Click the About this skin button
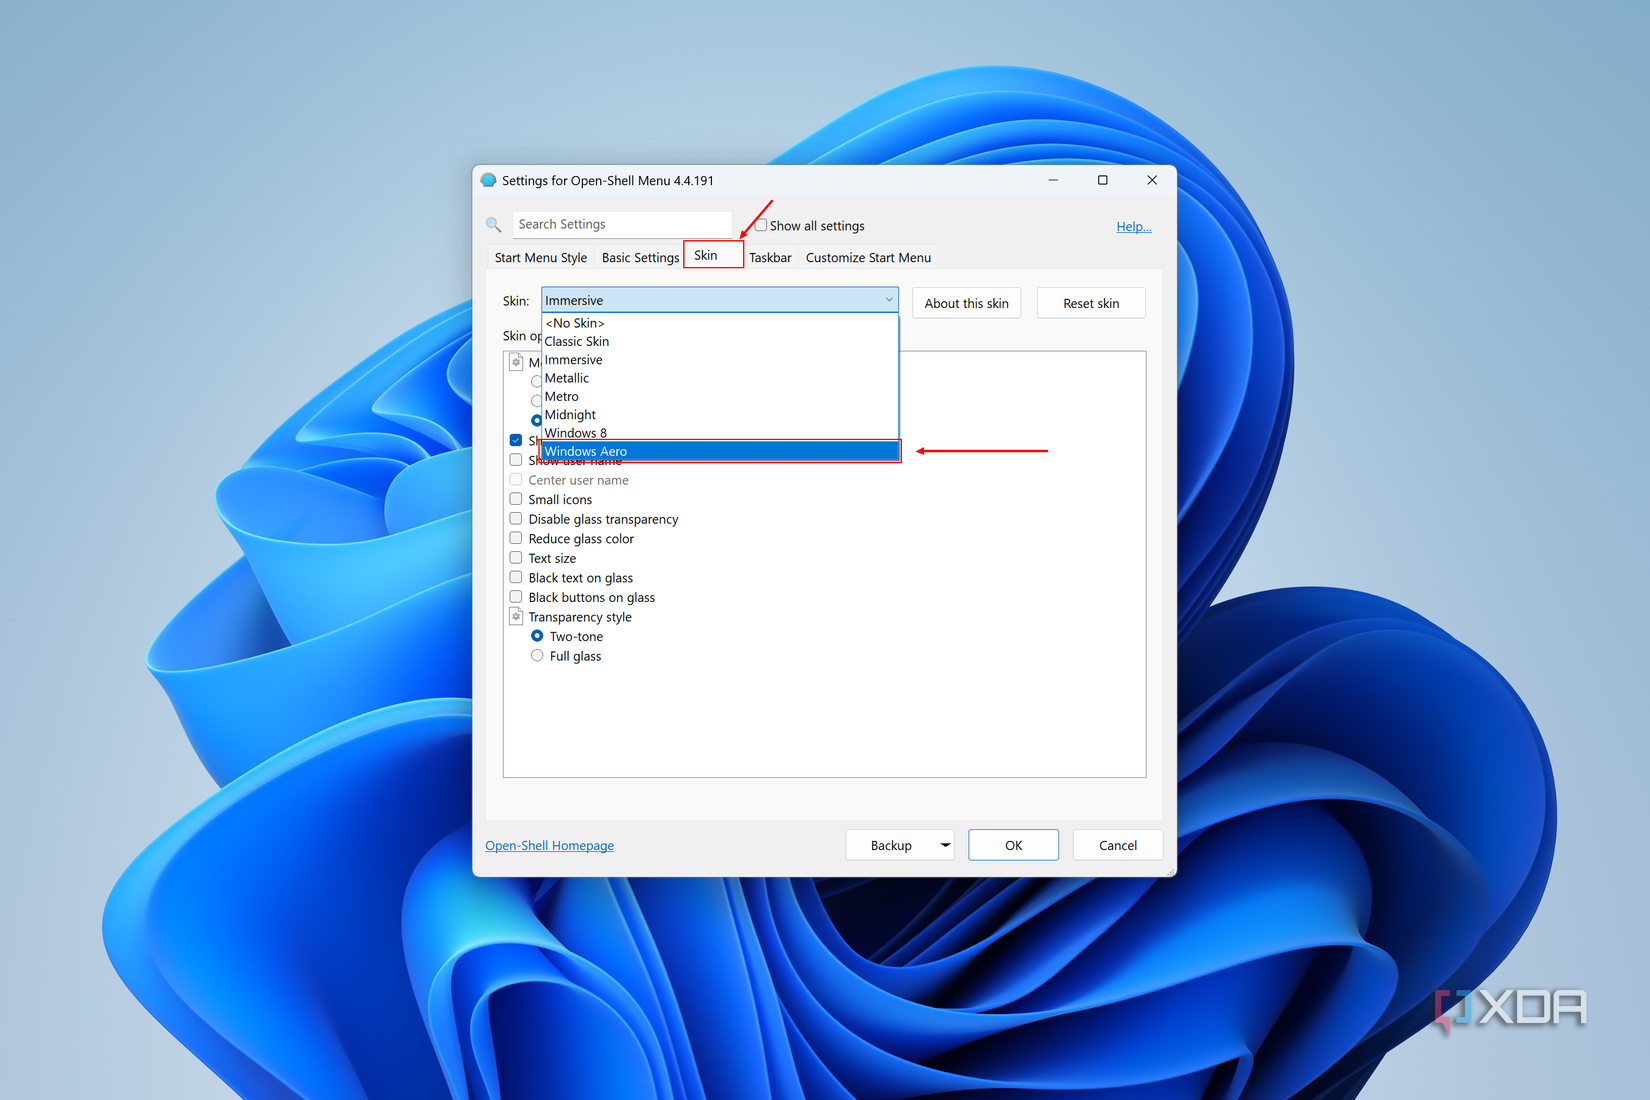This screenshot has width=1650, height=1100. [965, 302]
